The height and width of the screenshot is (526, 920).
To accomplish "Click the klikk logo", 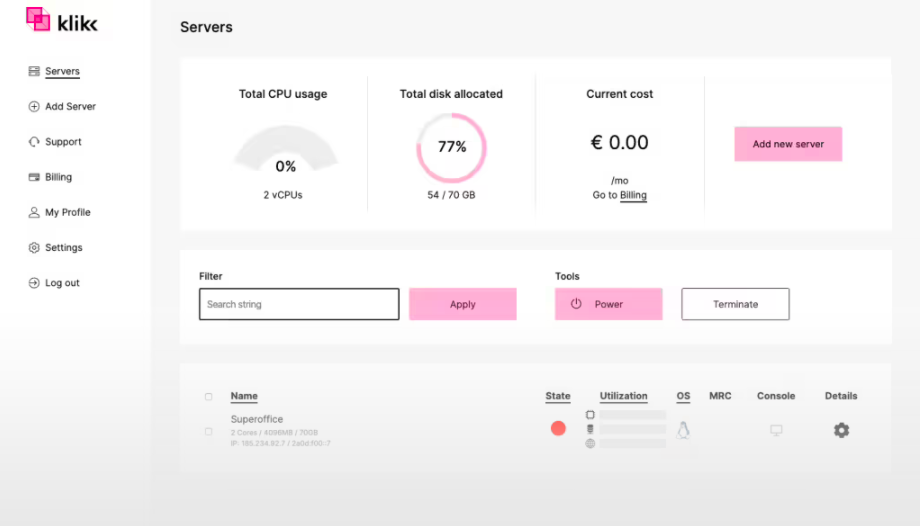I will pyautogui.click(x=62, y=20).
